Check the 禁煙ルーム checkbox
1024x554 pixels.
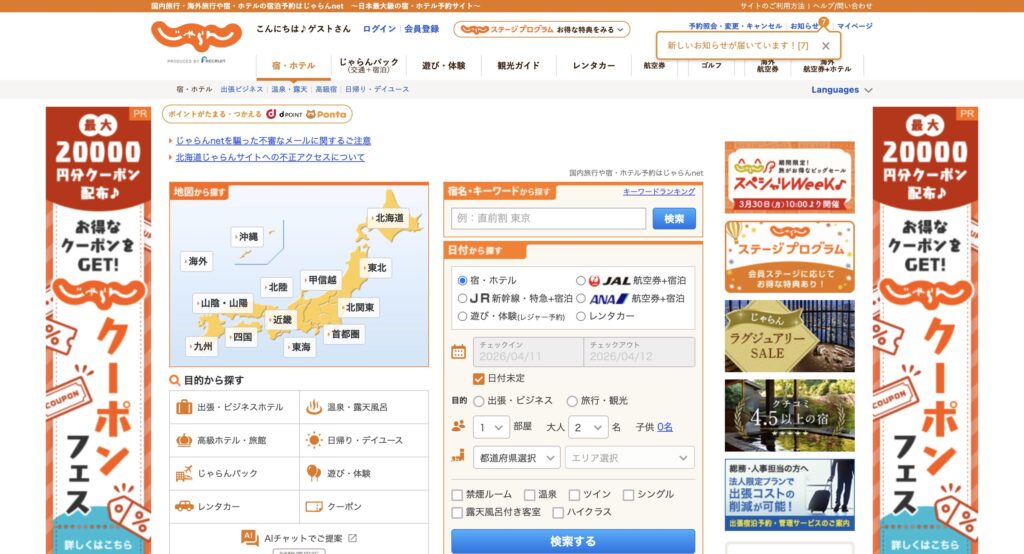[457, 495]
